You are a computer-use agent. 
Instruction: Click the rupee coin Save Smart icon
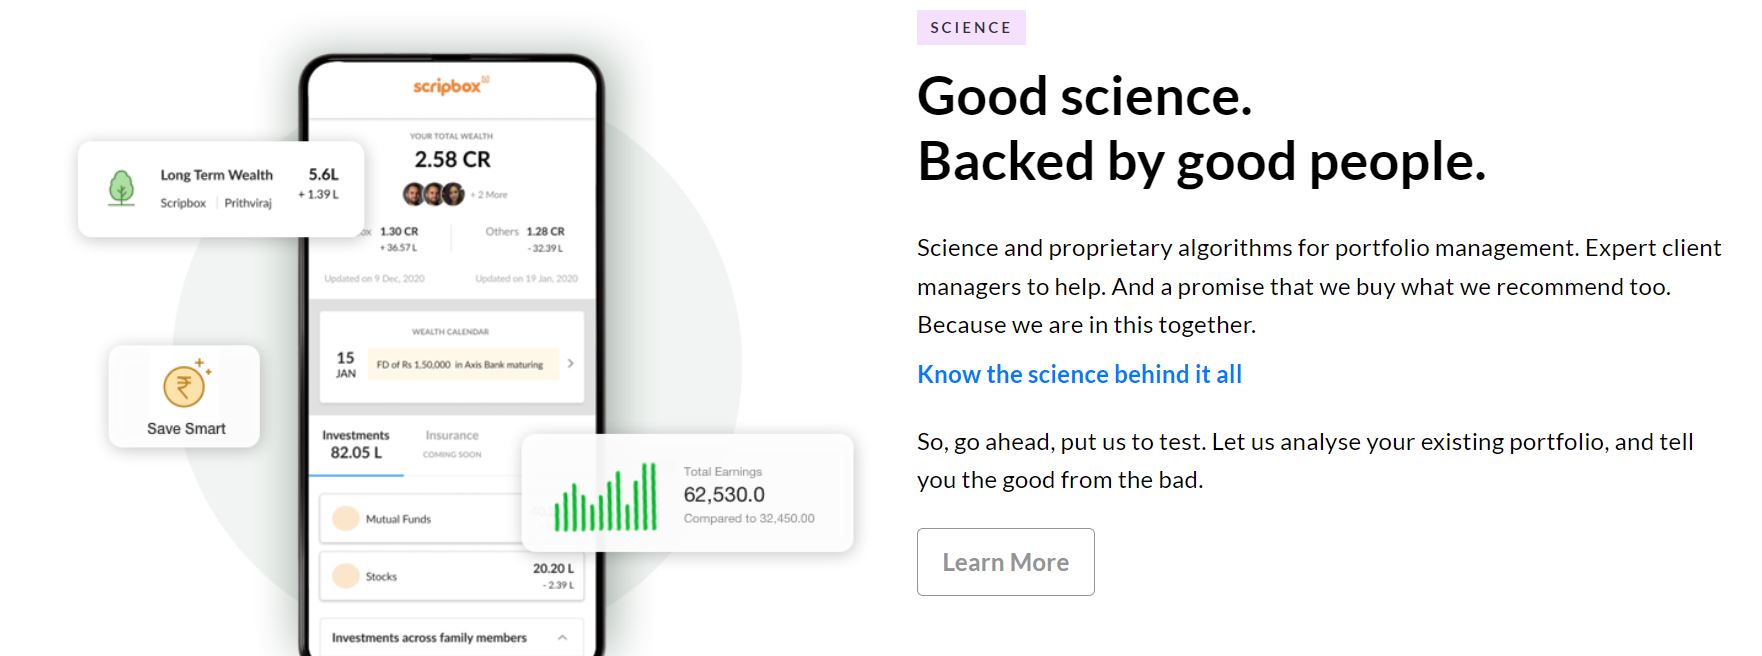[x=186, y=383]
